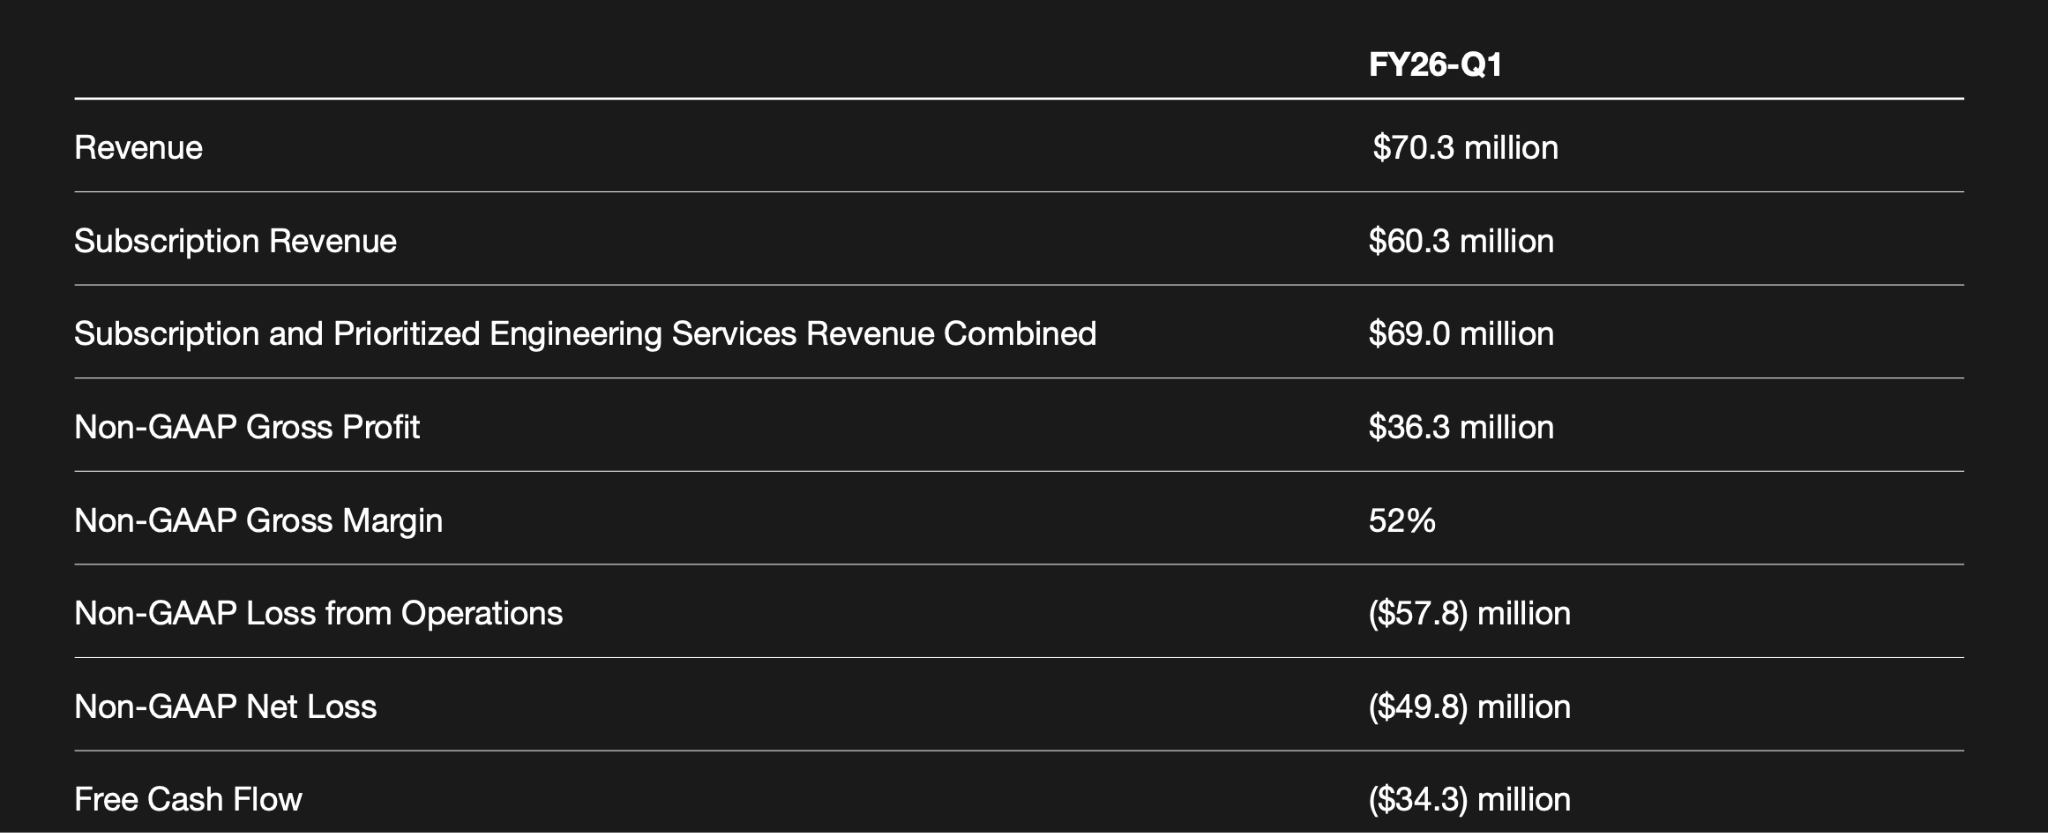
Task: Select the 52% gross margin value
Action: [x=1402, y=521]
